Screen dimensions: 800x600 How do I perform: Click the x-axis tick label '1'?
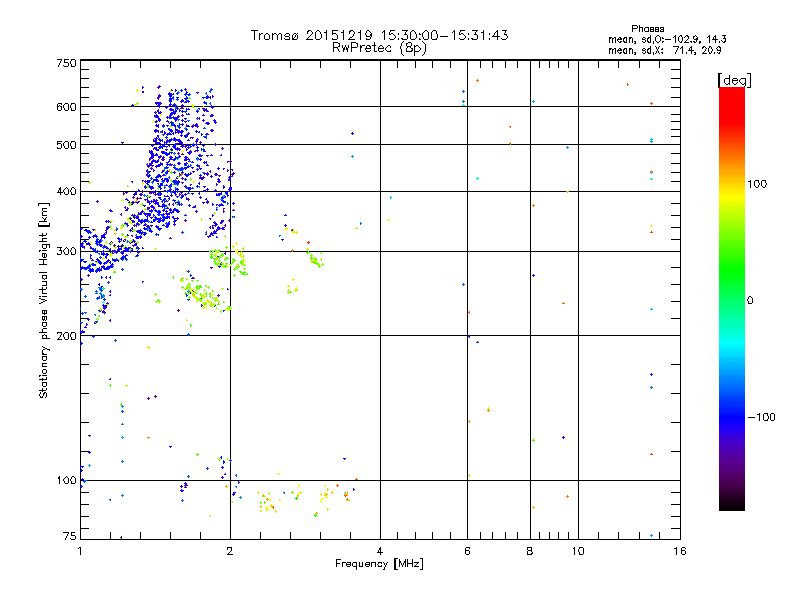(80, 551)
